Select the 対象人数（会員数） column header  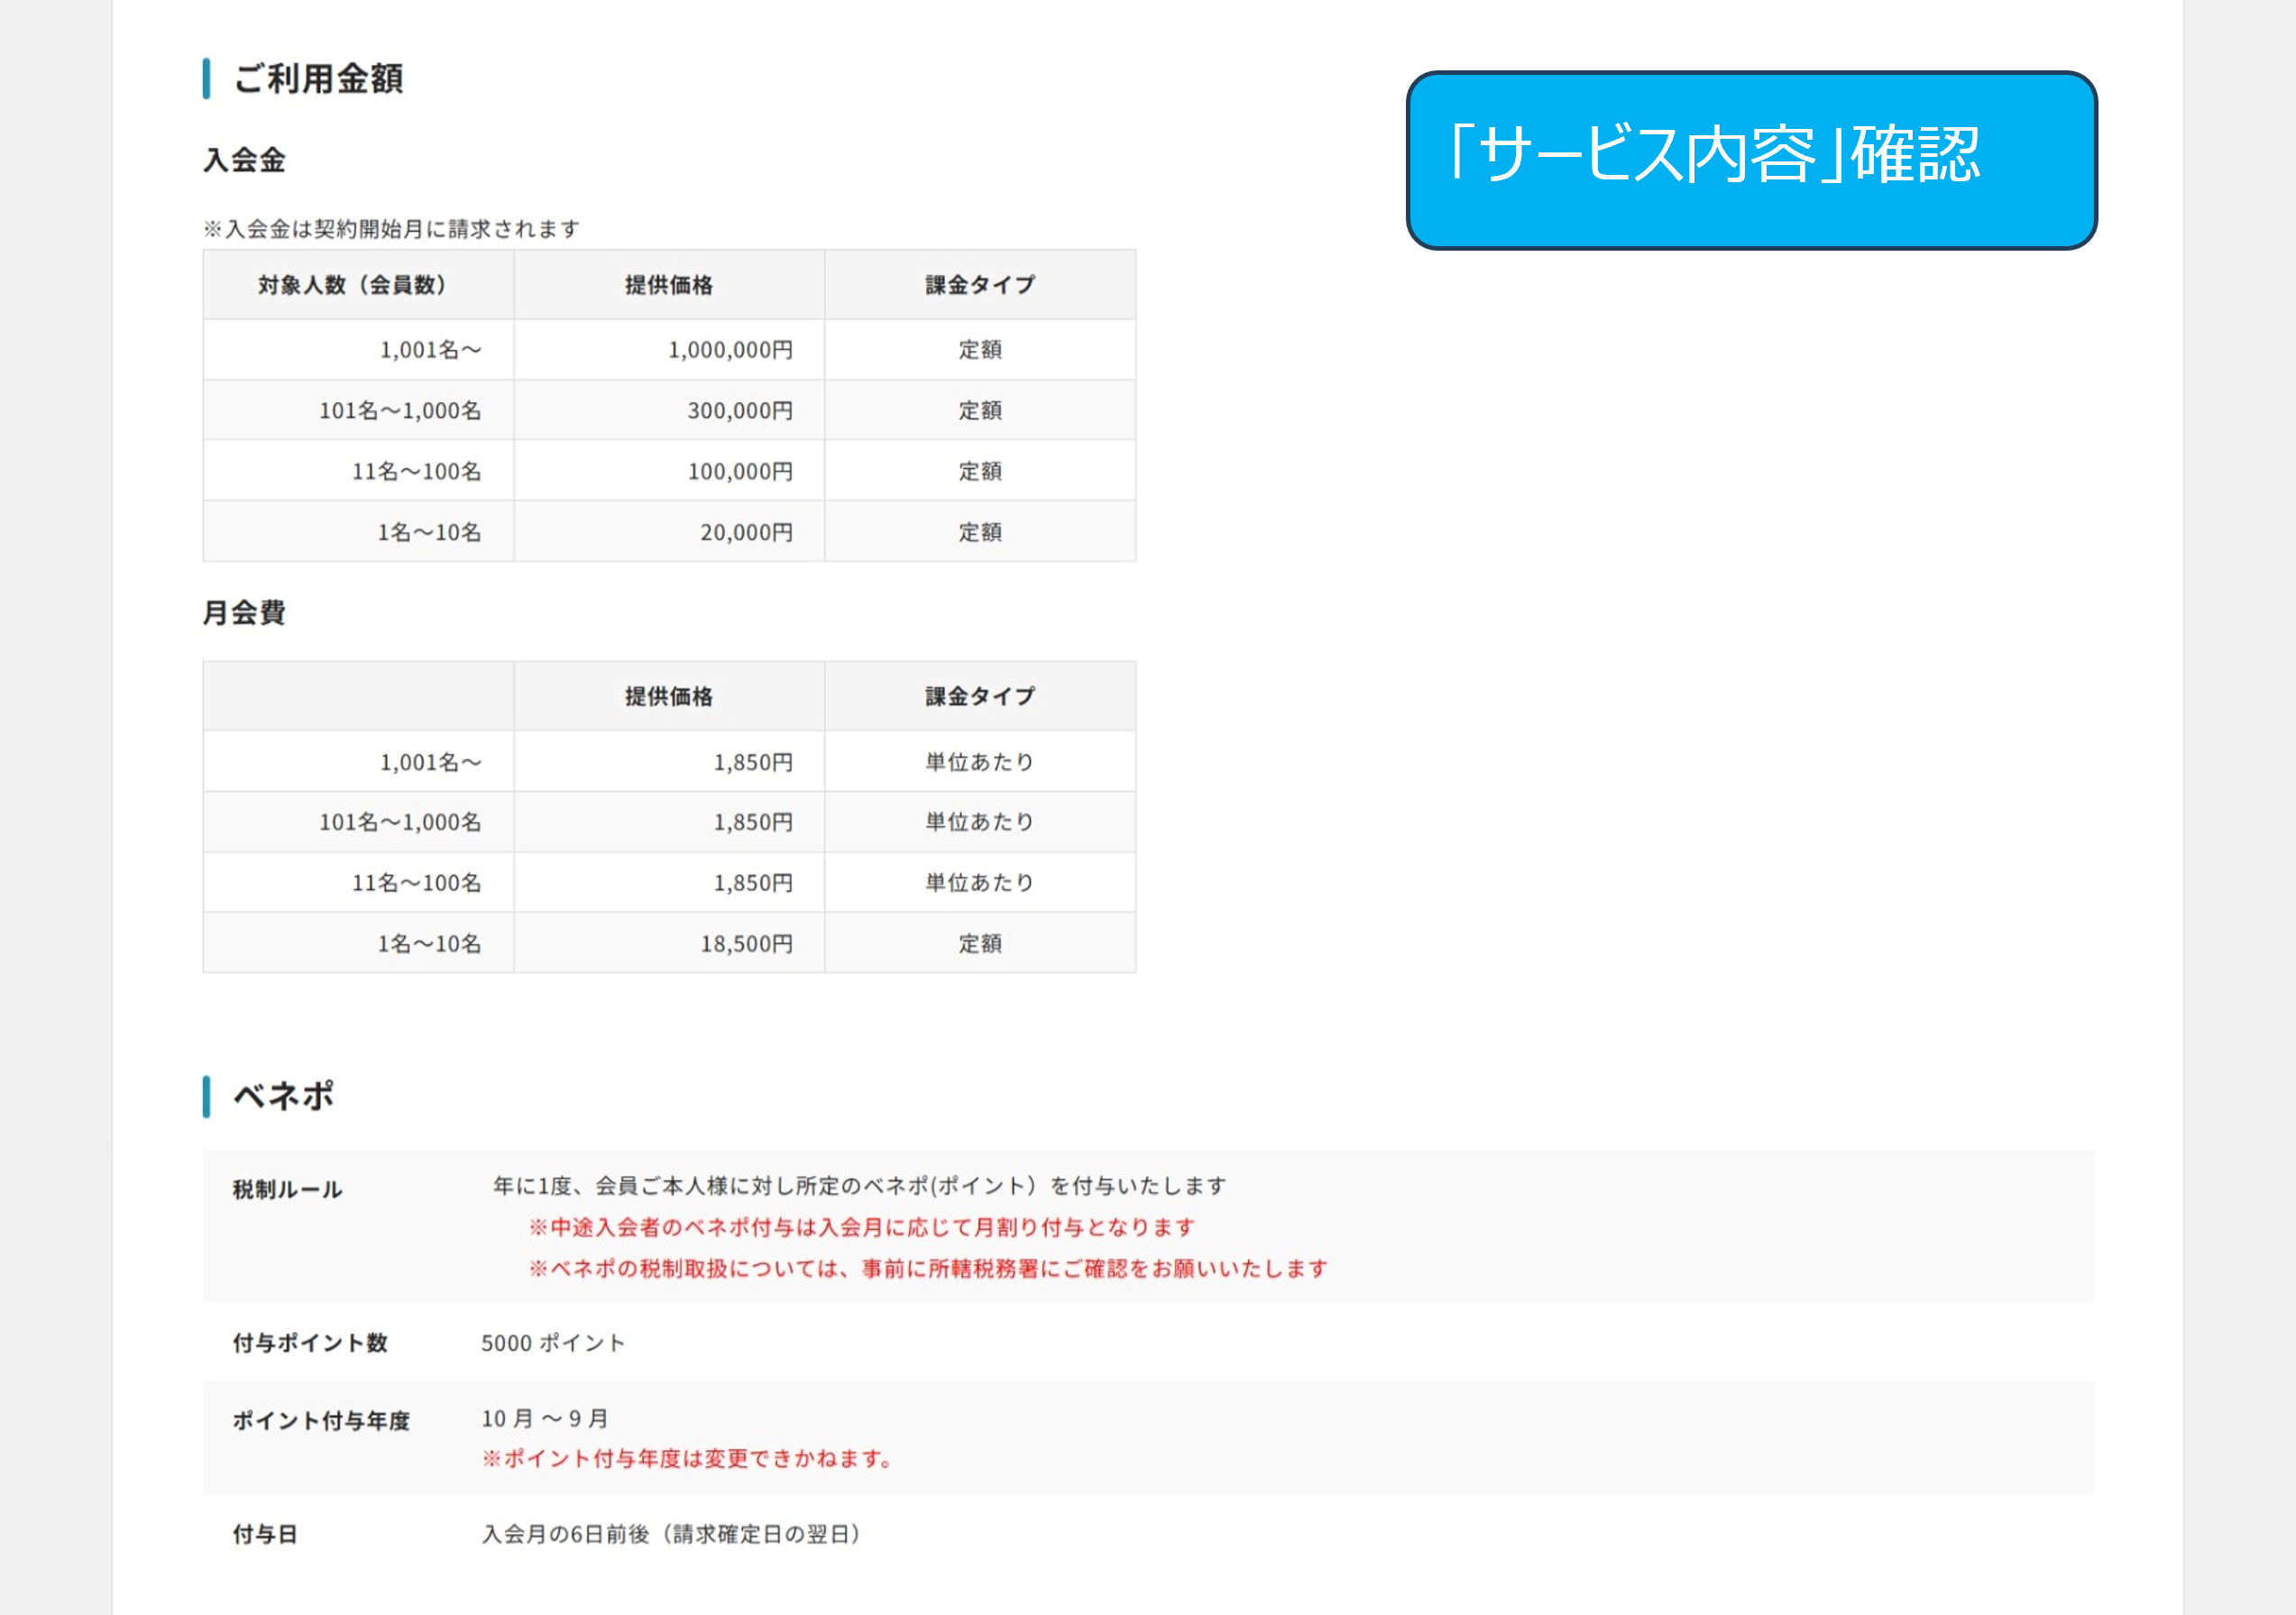[352, 285]
